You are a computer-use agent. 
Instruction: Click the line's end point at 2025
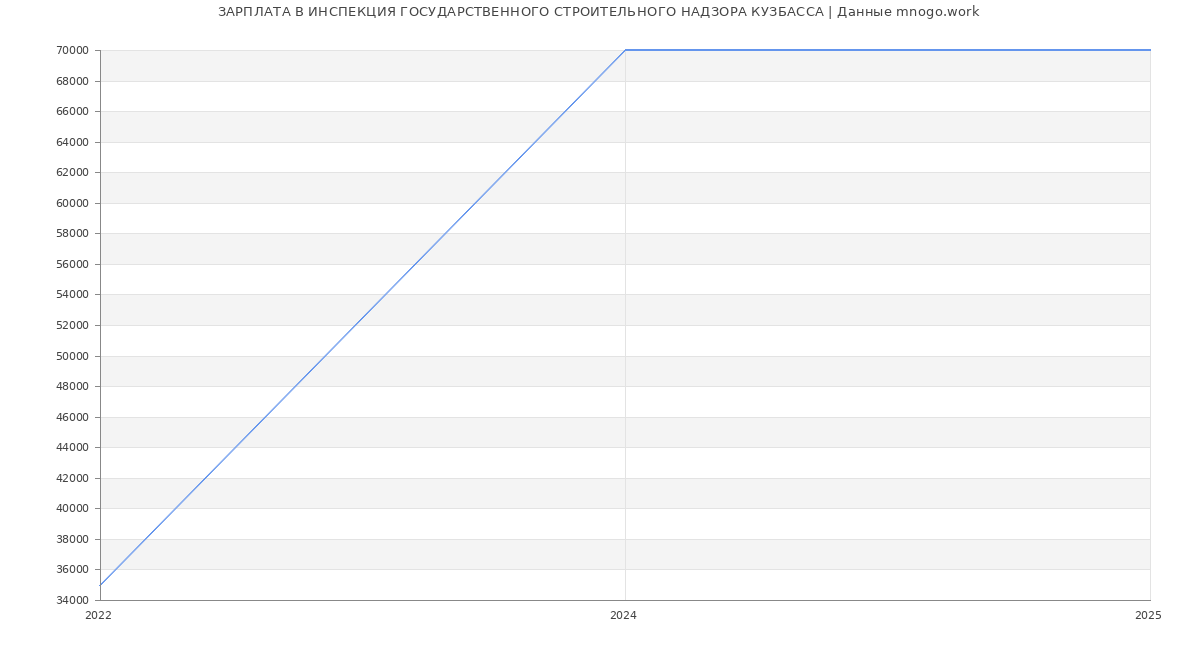1150,50
